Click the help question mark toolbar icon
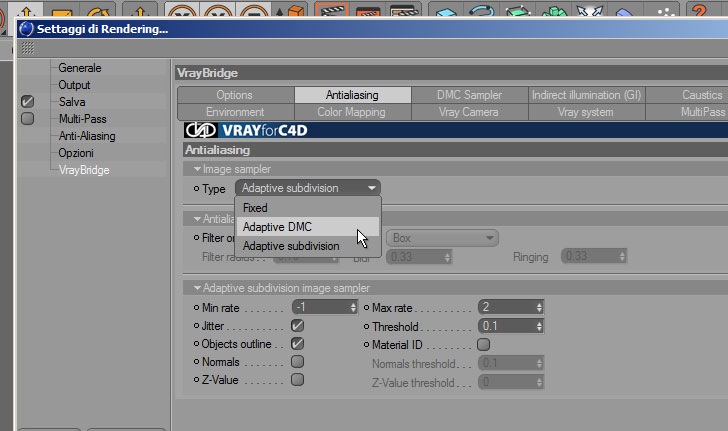Screen dimensions: 728x431 click(698, 9)
